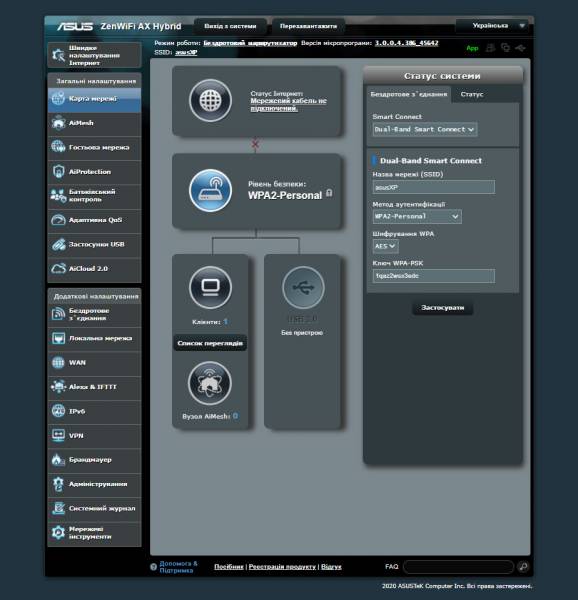Open the Parental Controls sidebar item
The height and width of the screenshot is (600, 578).
[94, 196]
